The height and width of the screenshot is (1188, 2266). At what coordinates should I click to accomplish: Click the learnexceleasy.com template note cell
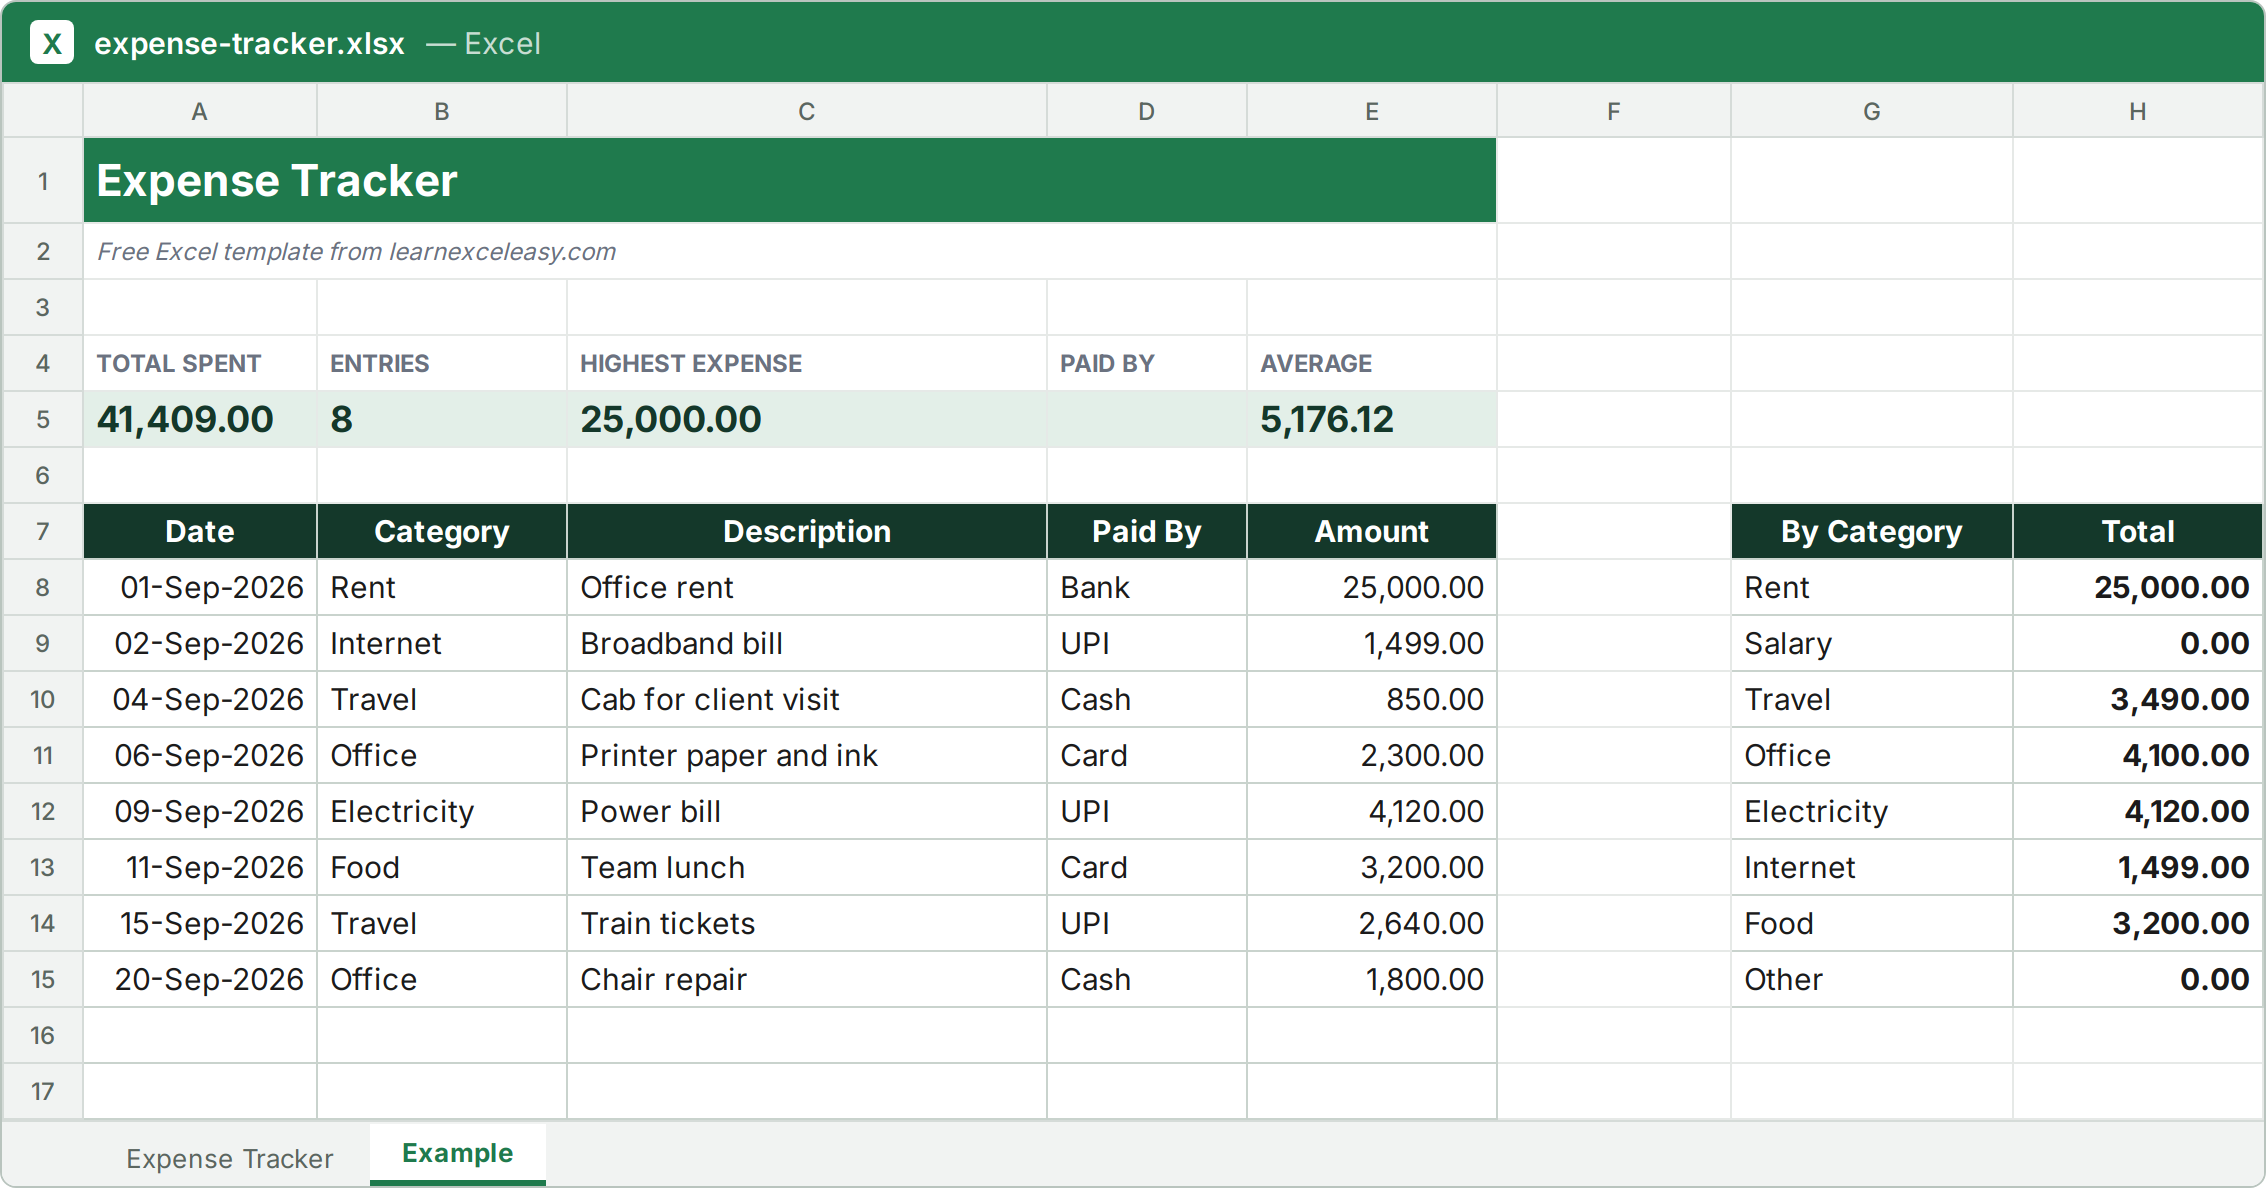click(x=790, y=251)
